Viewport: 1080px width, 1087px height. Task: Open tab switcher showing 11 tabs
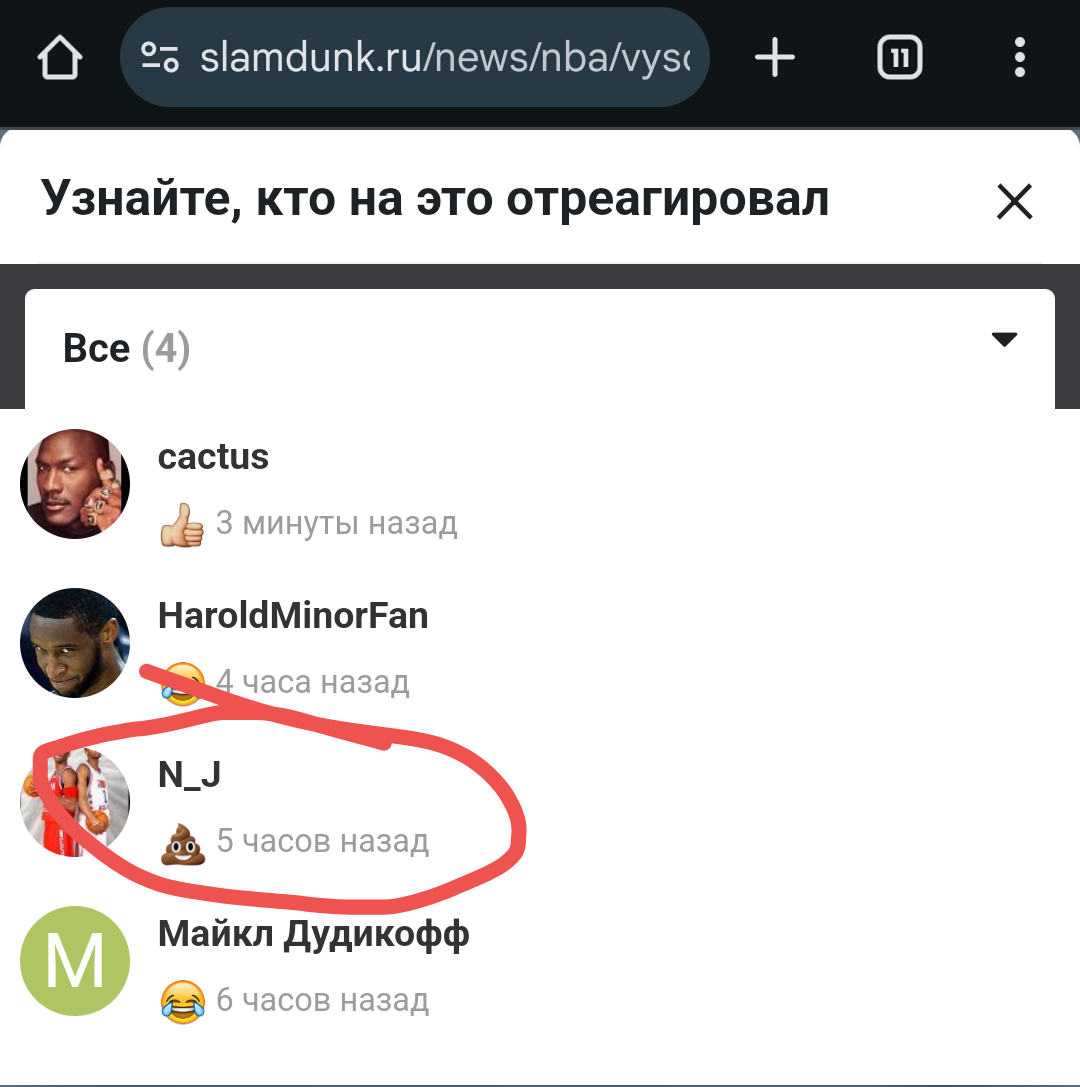click(x=899, y=57)
